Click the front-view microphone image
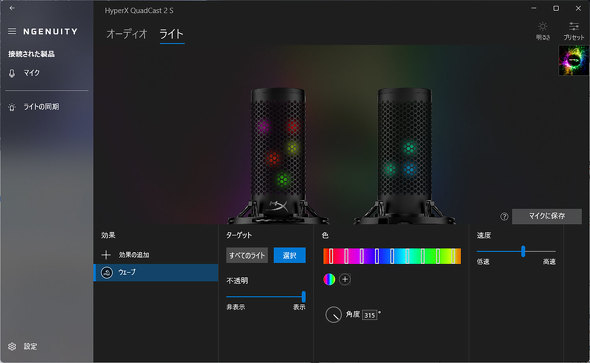This screenshot has height=363, width=590. pyautogui.click(x=278, y=156)
